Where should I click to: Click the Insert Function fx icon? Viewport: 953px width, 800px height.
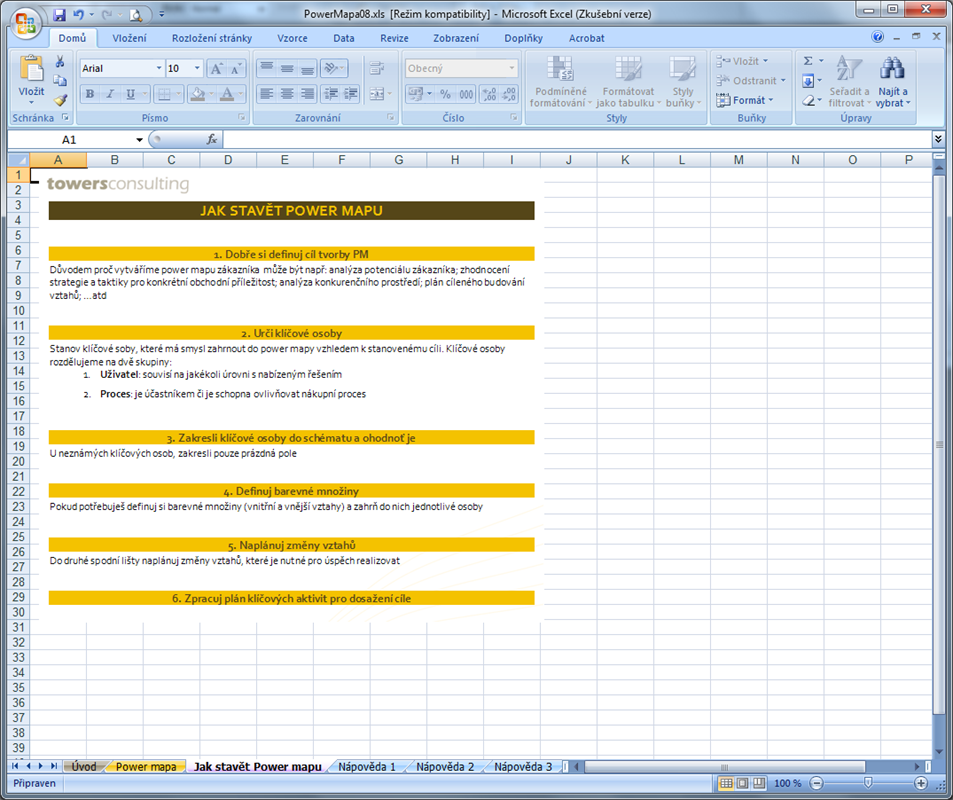pyautogui.click(x=212, y=140)
